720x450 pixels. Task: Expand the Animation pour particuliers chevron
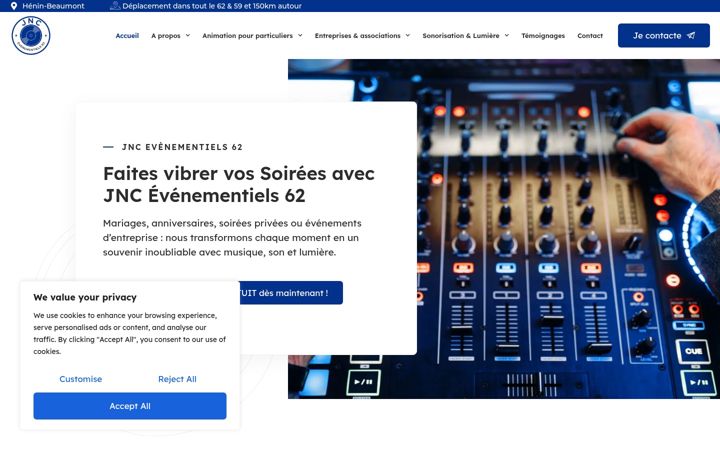point(300,35)
